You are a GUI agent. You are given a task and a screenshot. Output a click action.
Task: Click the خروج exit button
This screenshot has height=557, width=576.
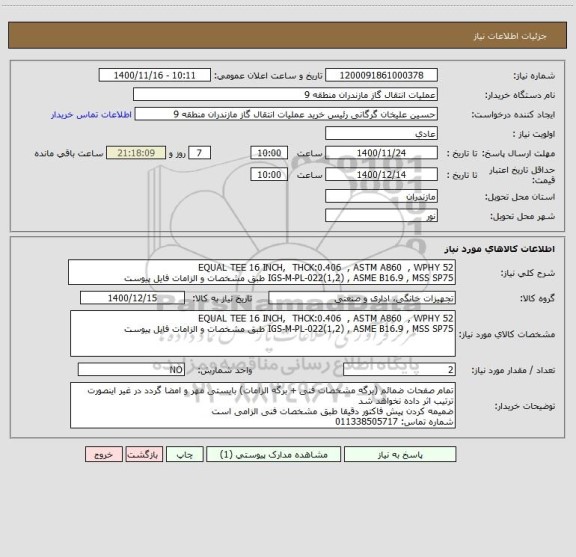[x=104, y=454]
